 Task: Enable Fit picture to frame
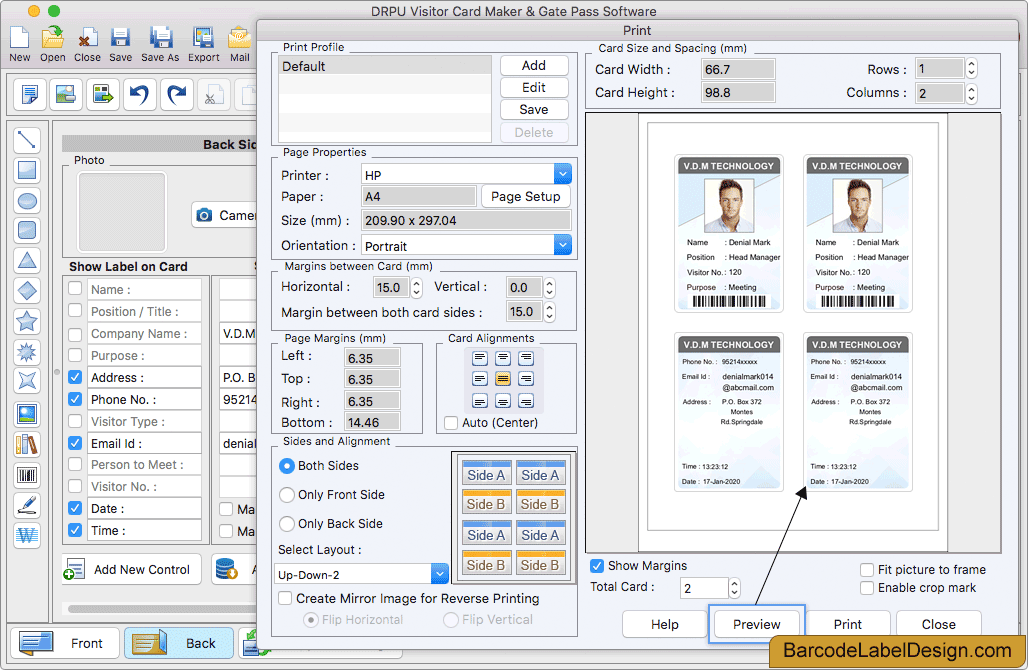[x=867, y=569]
